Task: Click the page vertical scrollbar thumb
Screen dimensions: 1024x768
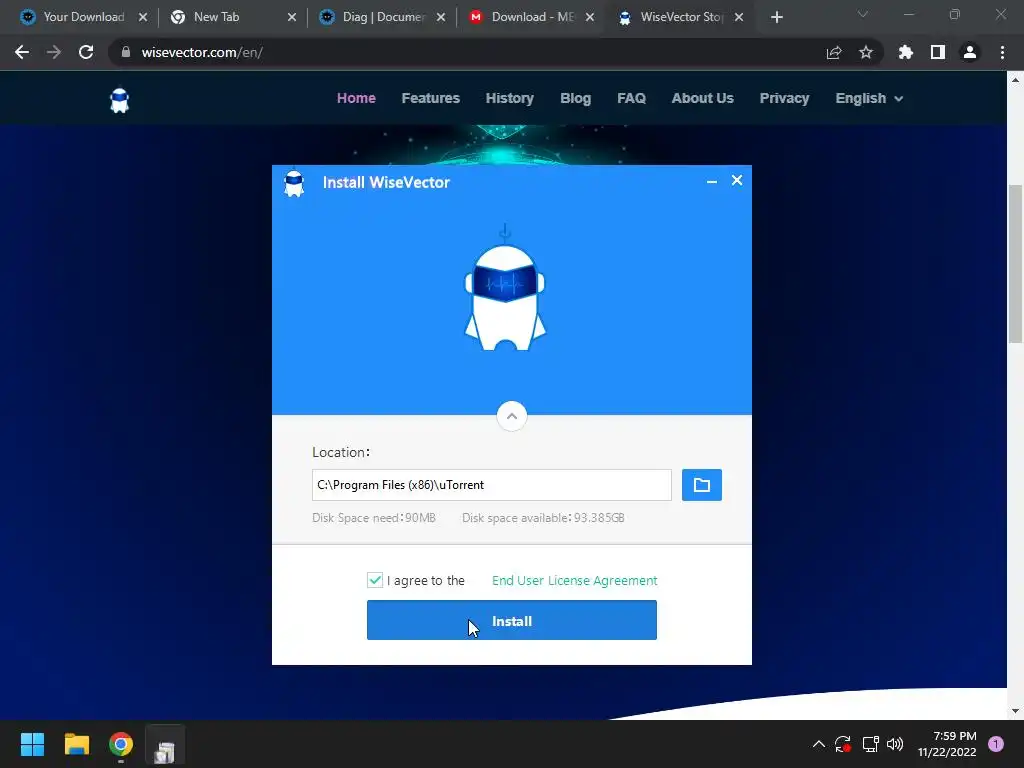Action: point(1015,264)
